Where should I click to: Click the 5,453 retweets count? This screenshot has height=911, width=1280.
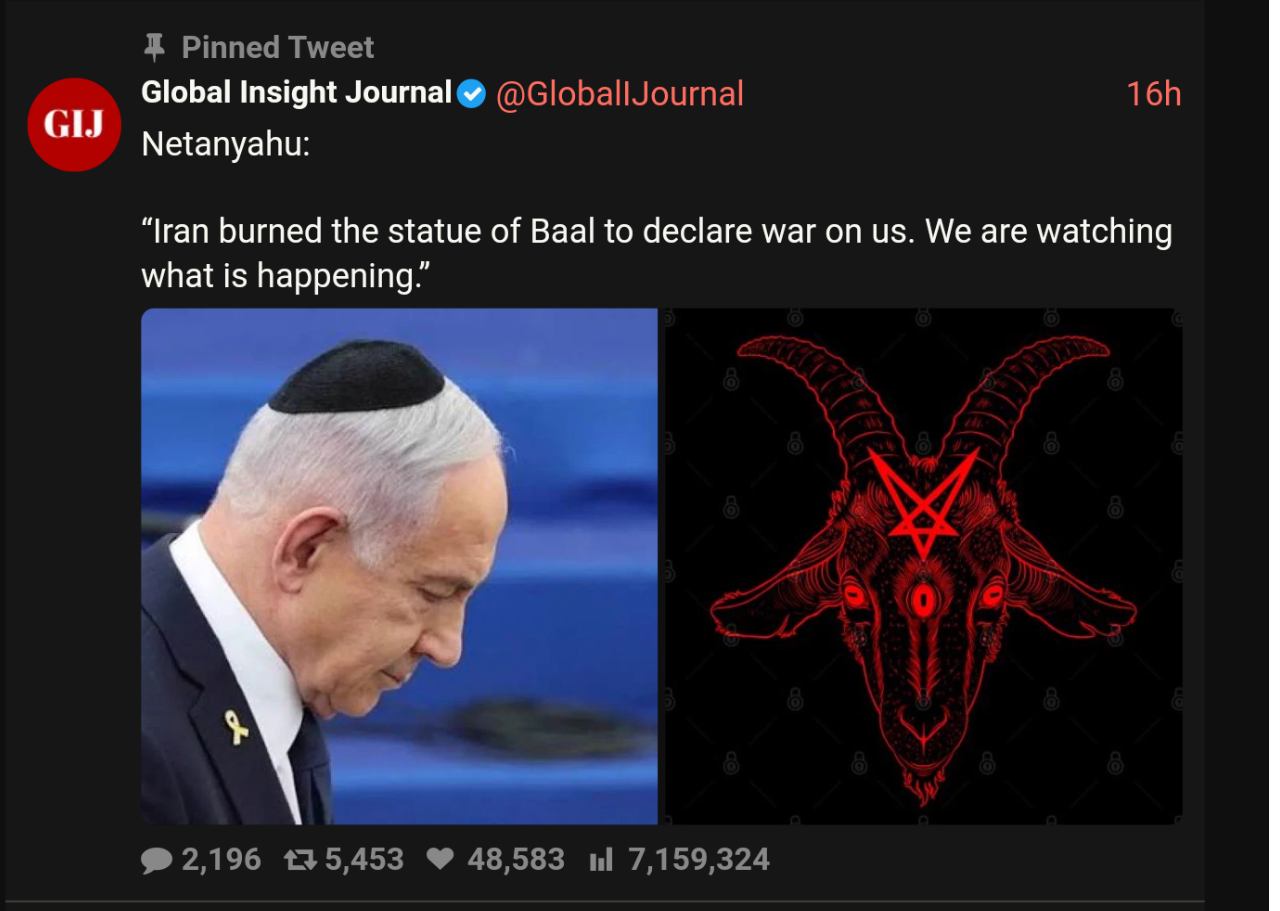364,860
